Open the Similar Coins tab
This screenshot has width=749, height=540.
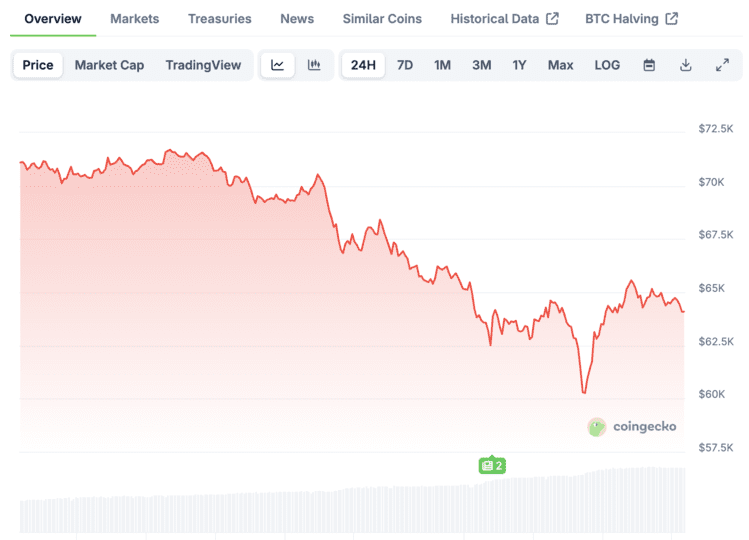tap(382, 18)
